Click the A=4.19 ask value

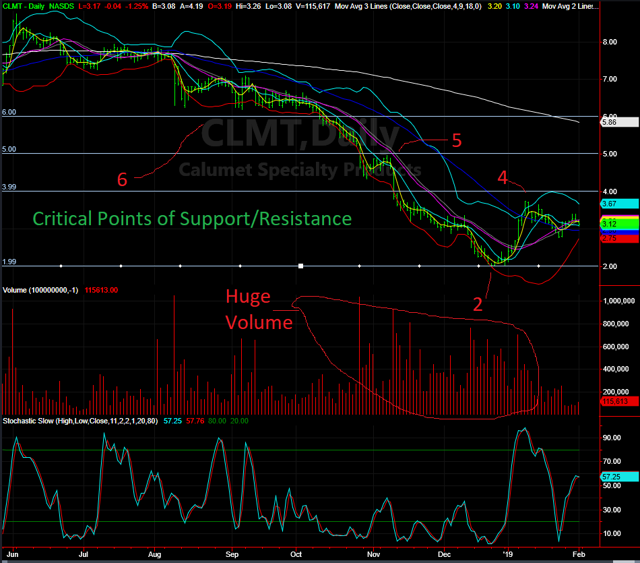tap(191, 6)
